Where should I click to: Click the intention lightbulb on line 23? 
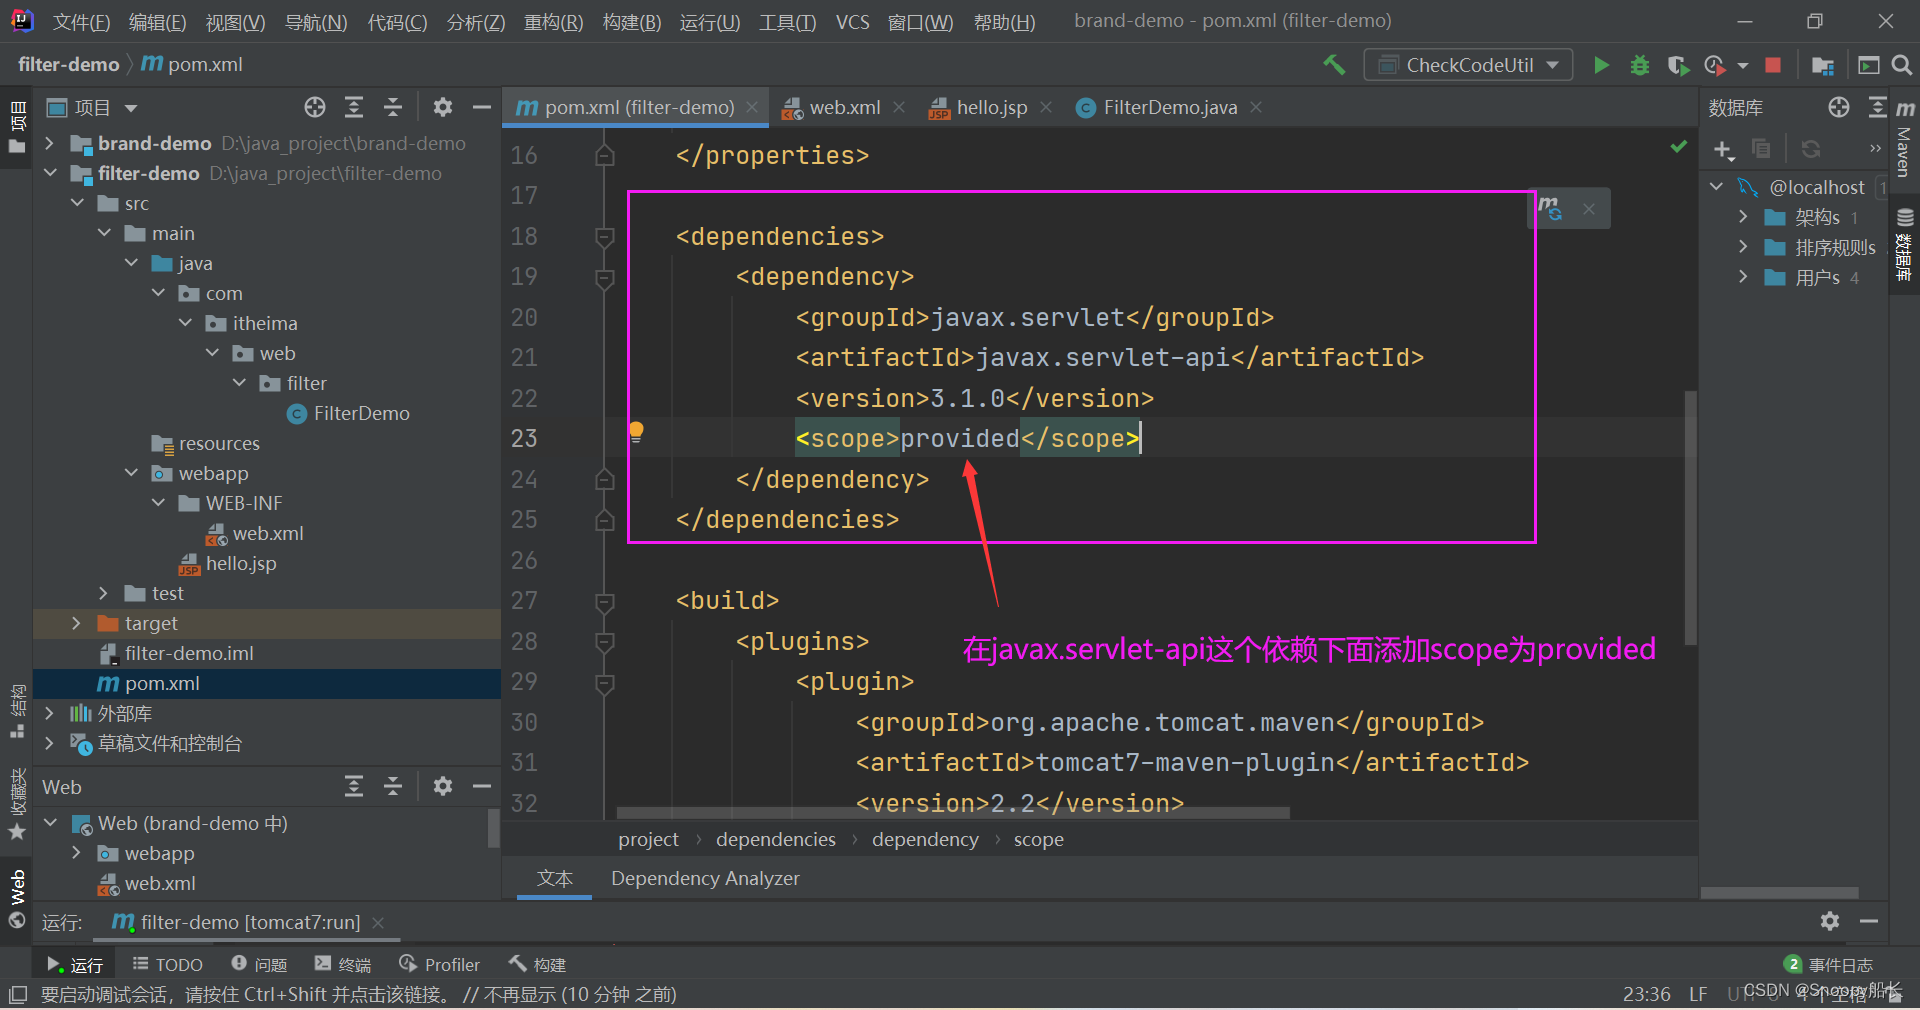[x=636, y=432]
